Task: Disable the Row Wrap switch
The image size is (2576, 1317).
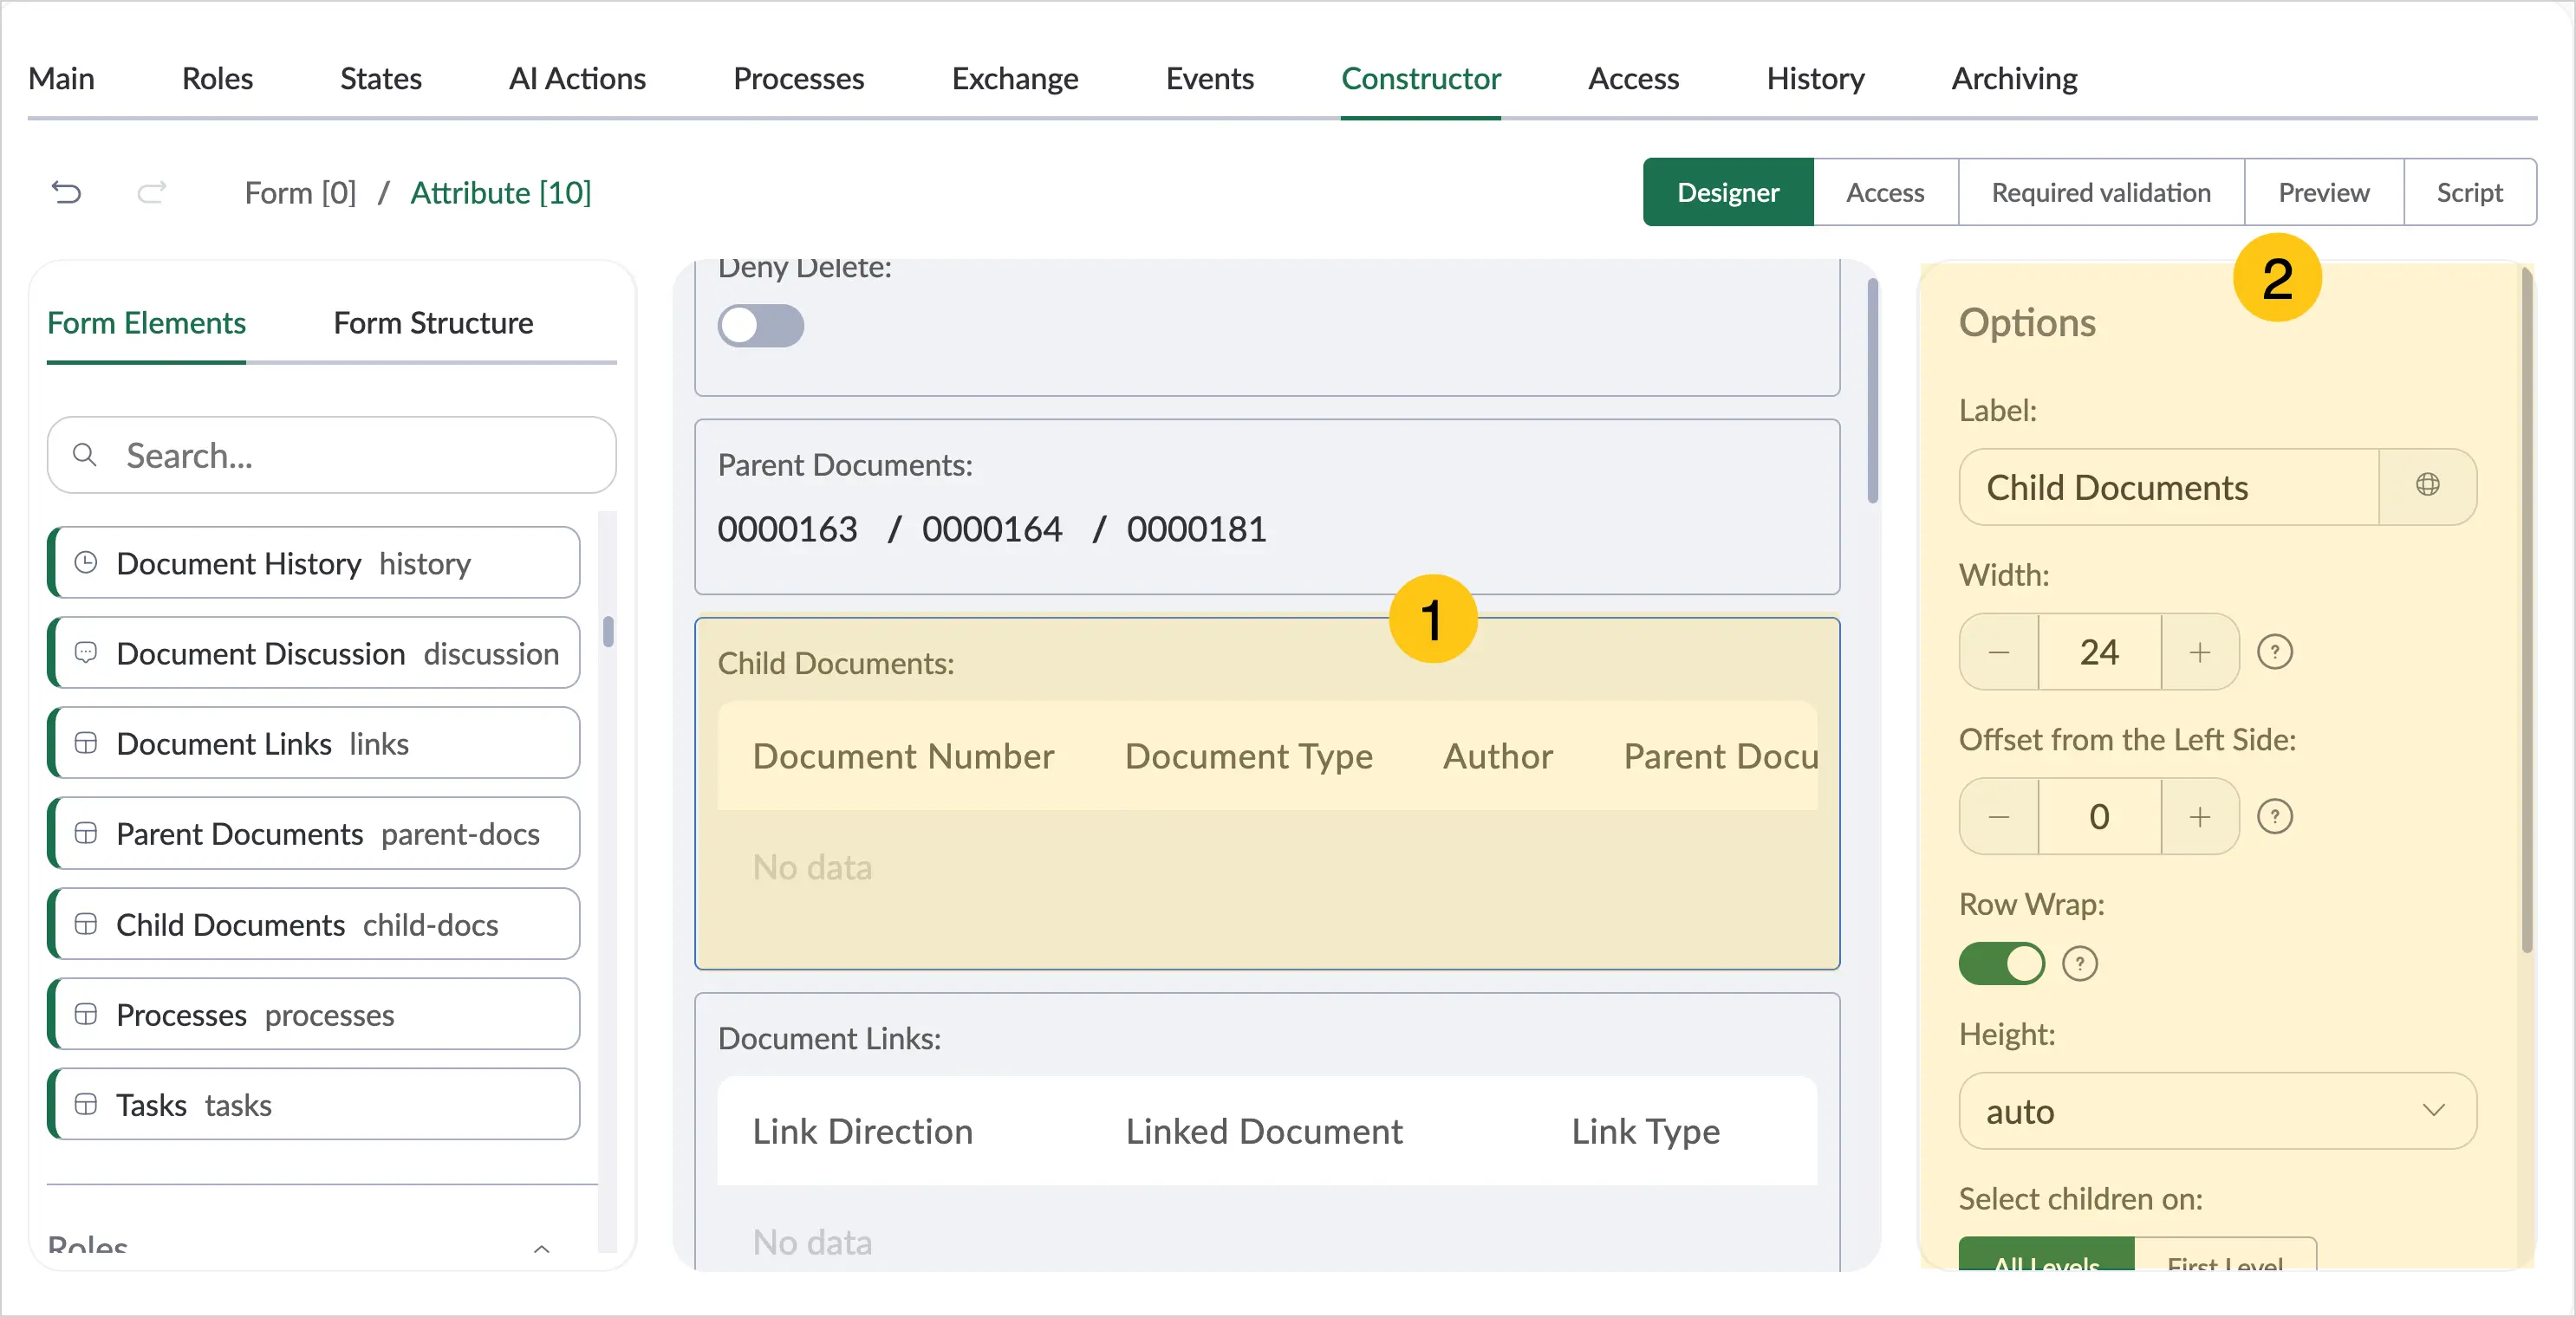Action: (2002, 964)
